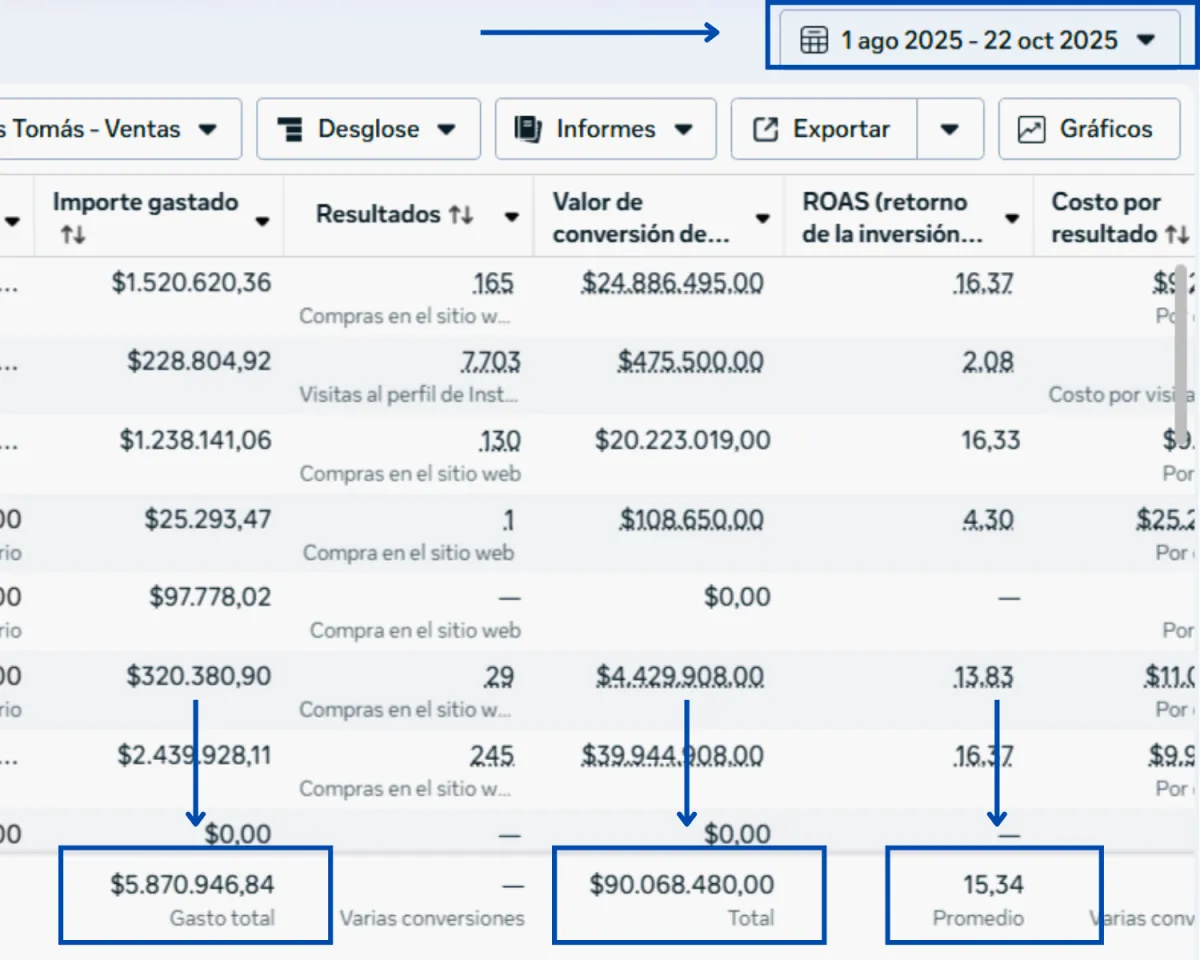Viewport: 1200px width, 960px height.
Task: Open the Valor de conversión column menu arrow
Action: click(x=763, y=219)
